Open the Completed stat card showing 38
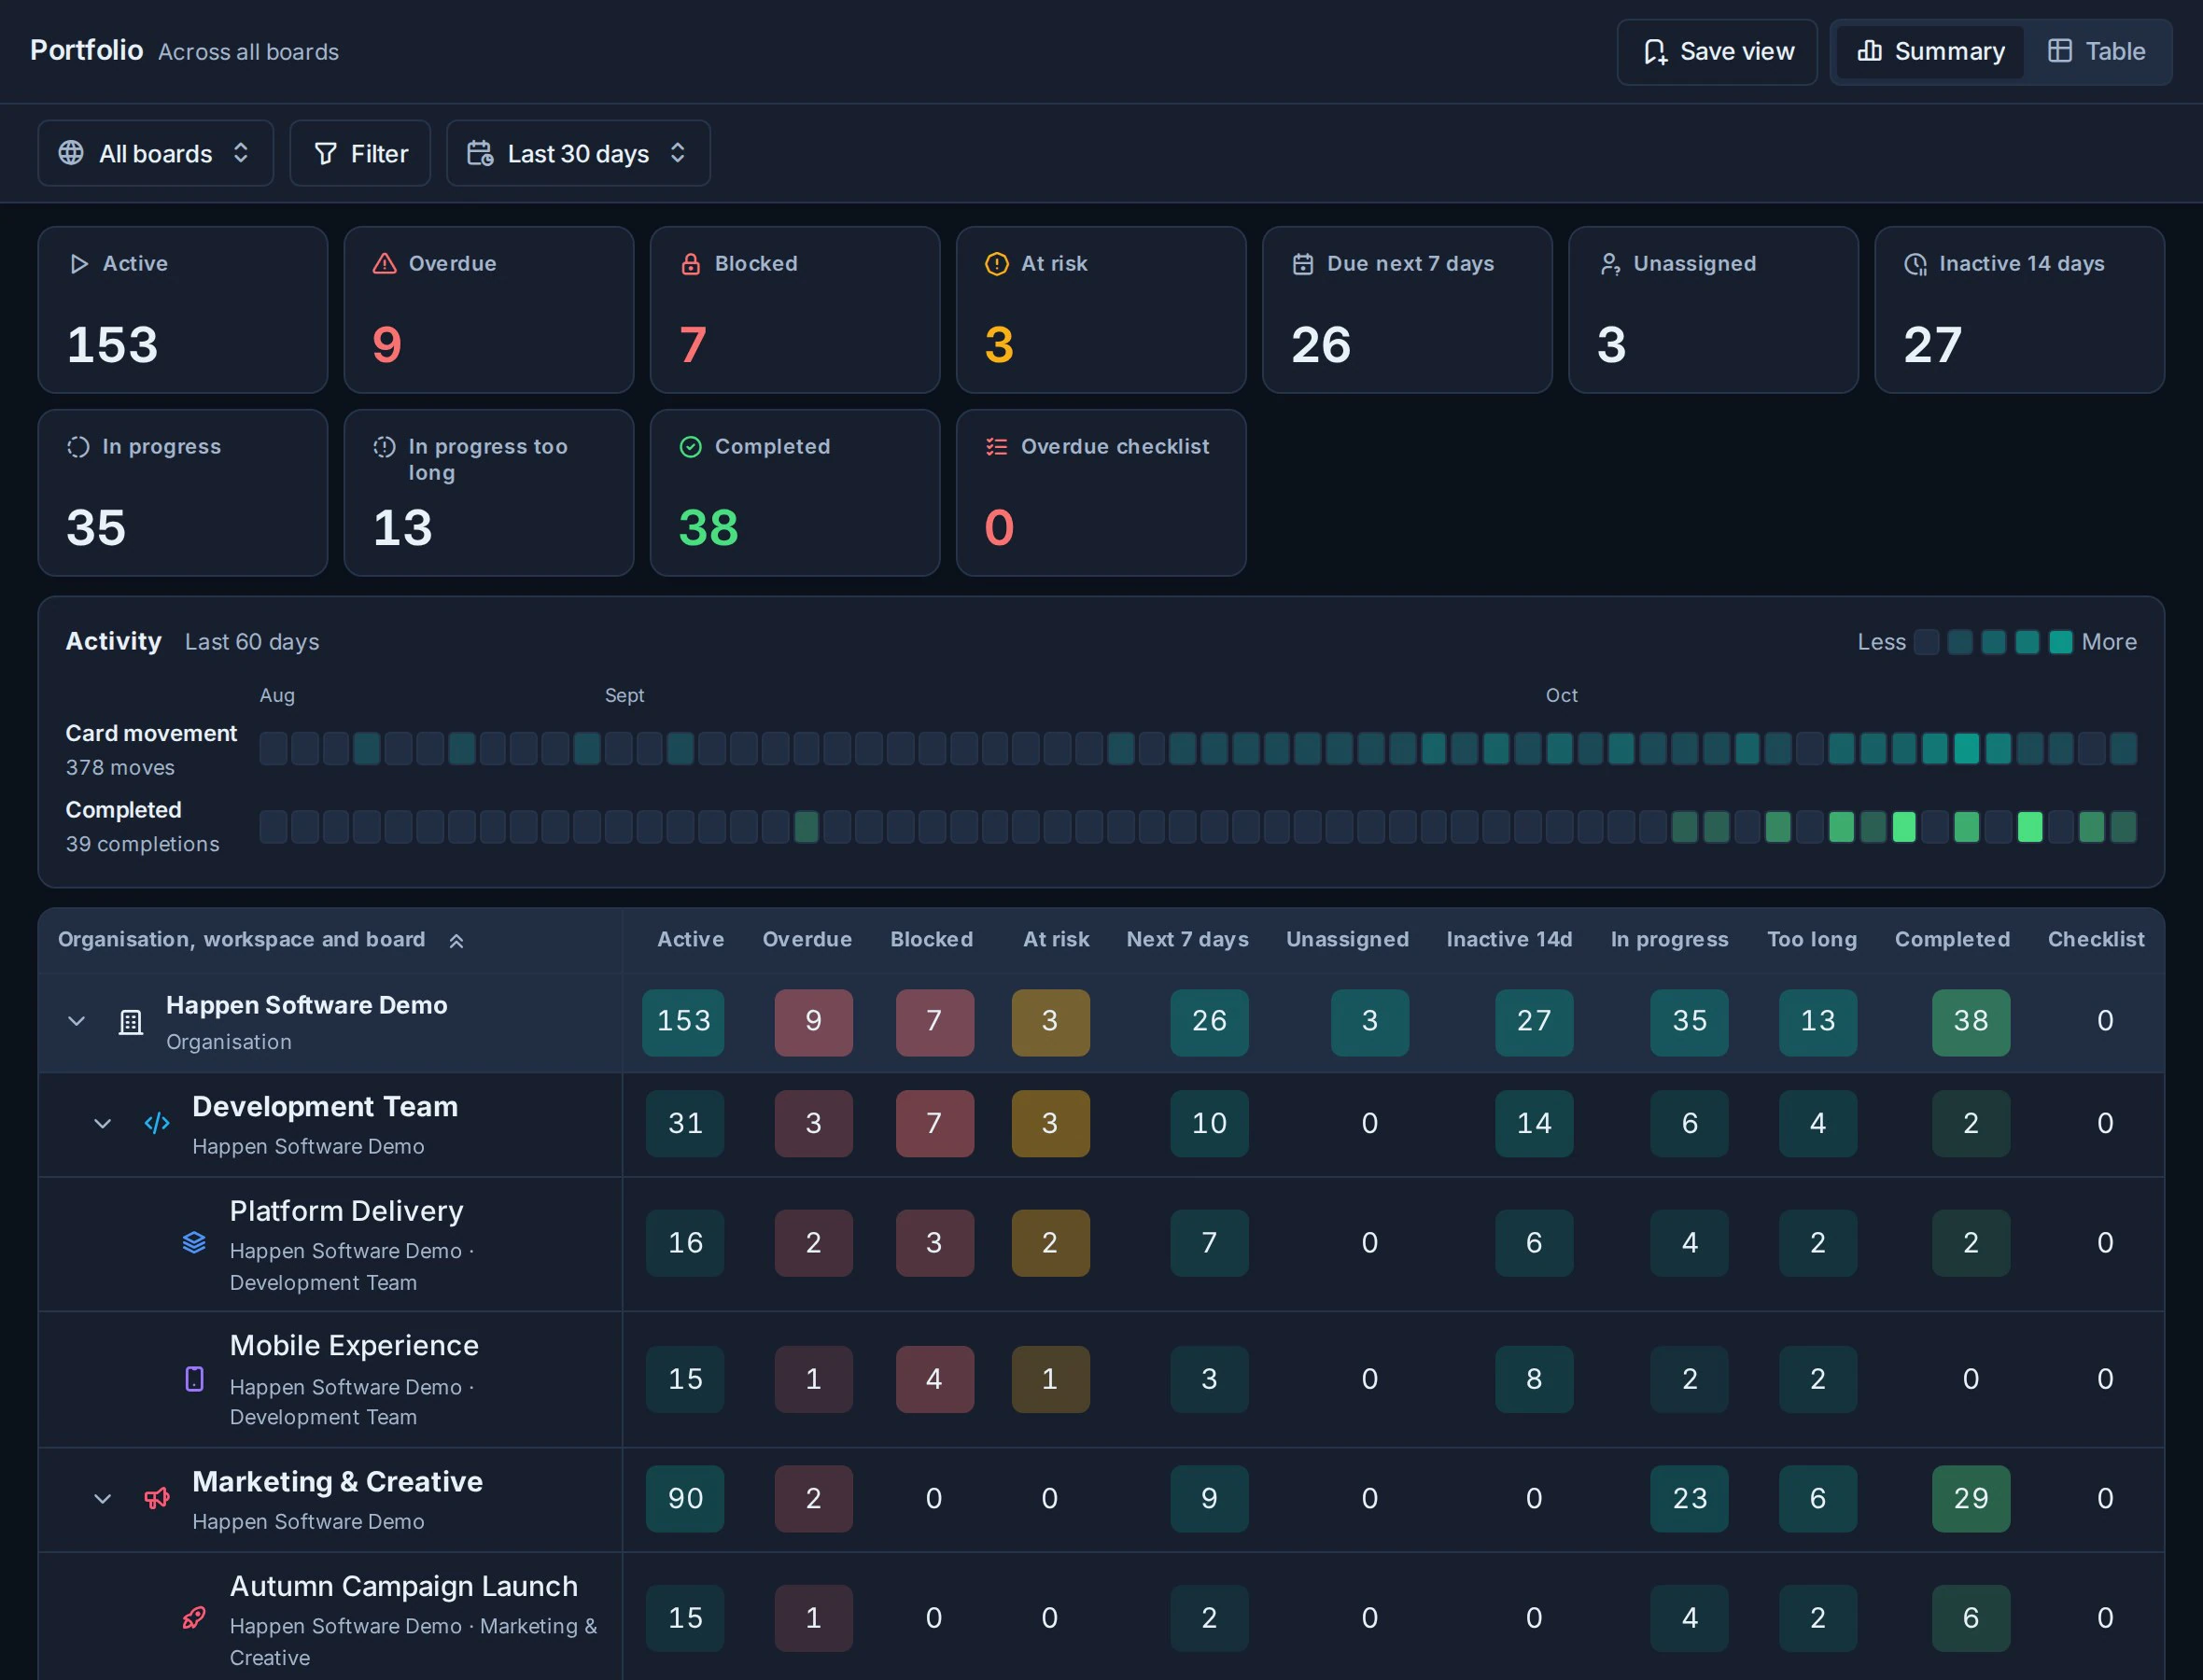 click(795, 493)
